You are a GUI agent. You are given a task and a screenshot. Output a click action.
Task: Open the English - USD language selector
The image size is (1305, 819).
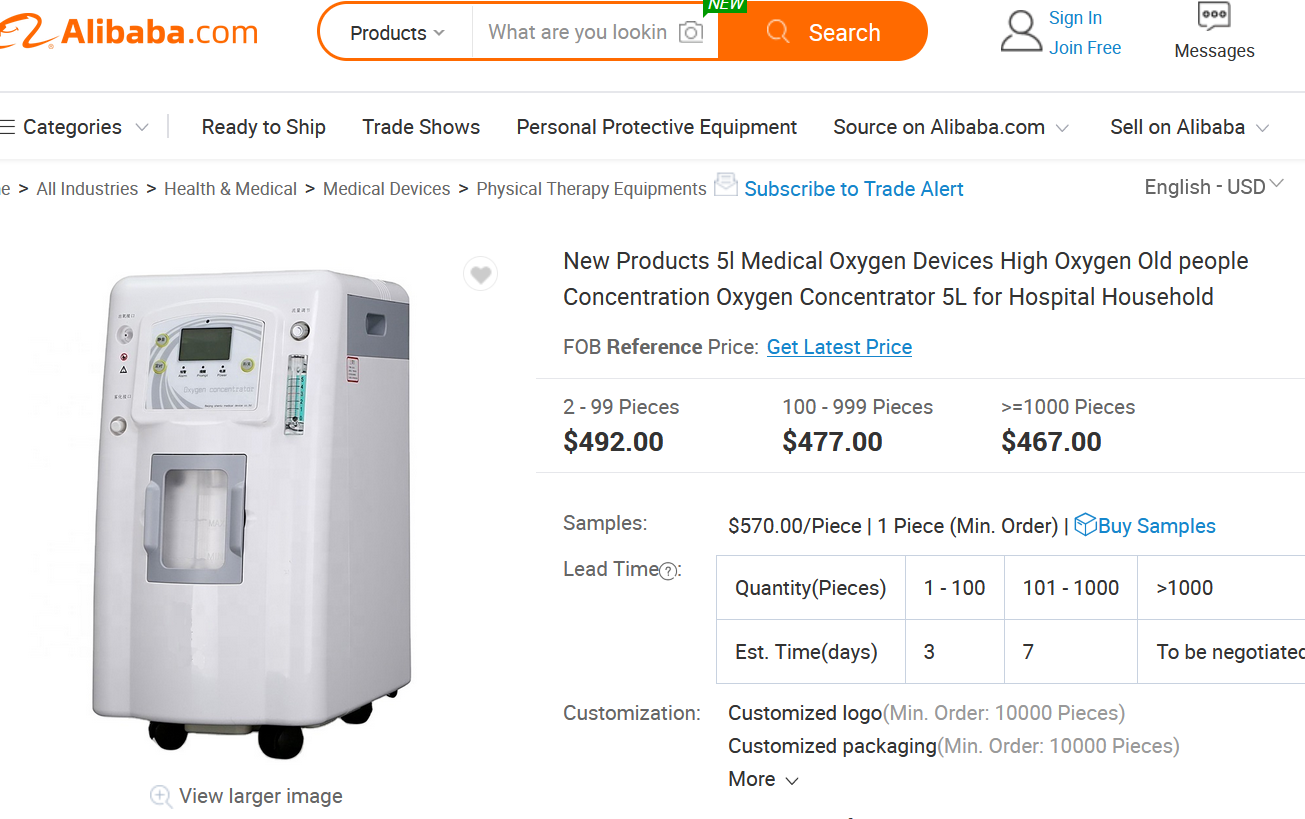coord(1213,187)
